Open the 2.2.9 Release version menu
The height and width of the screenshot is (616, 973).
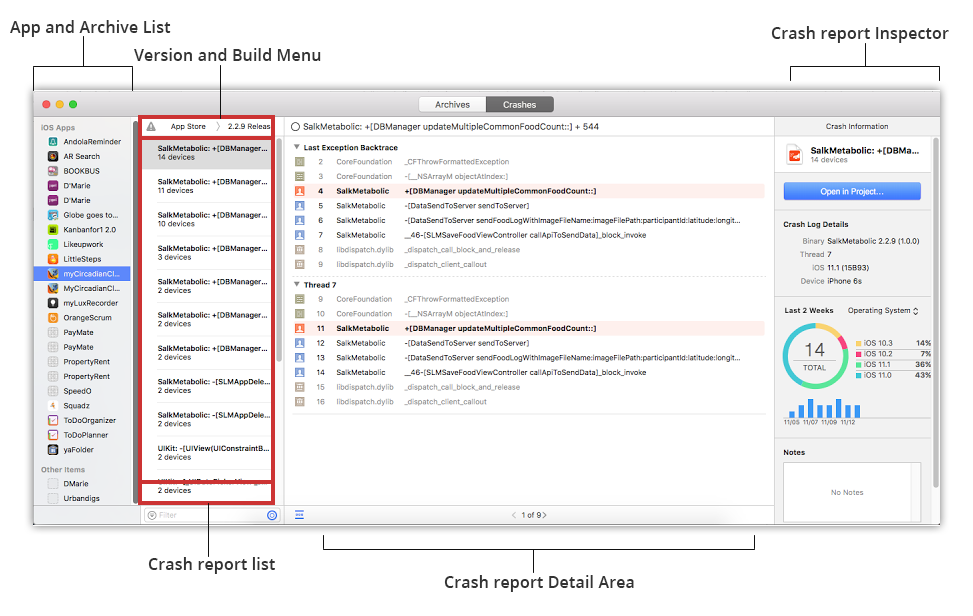coord(249,127)
